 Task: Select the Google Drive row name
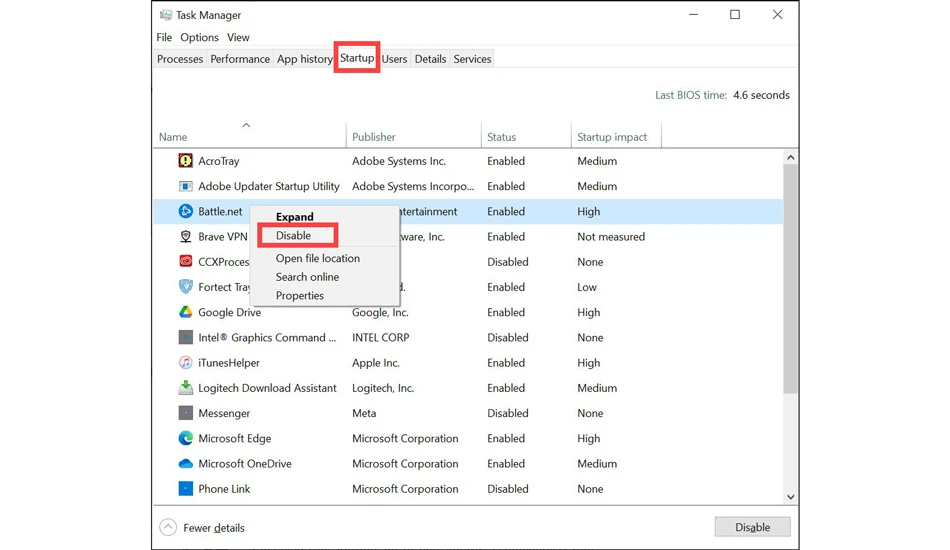point(230,313)
